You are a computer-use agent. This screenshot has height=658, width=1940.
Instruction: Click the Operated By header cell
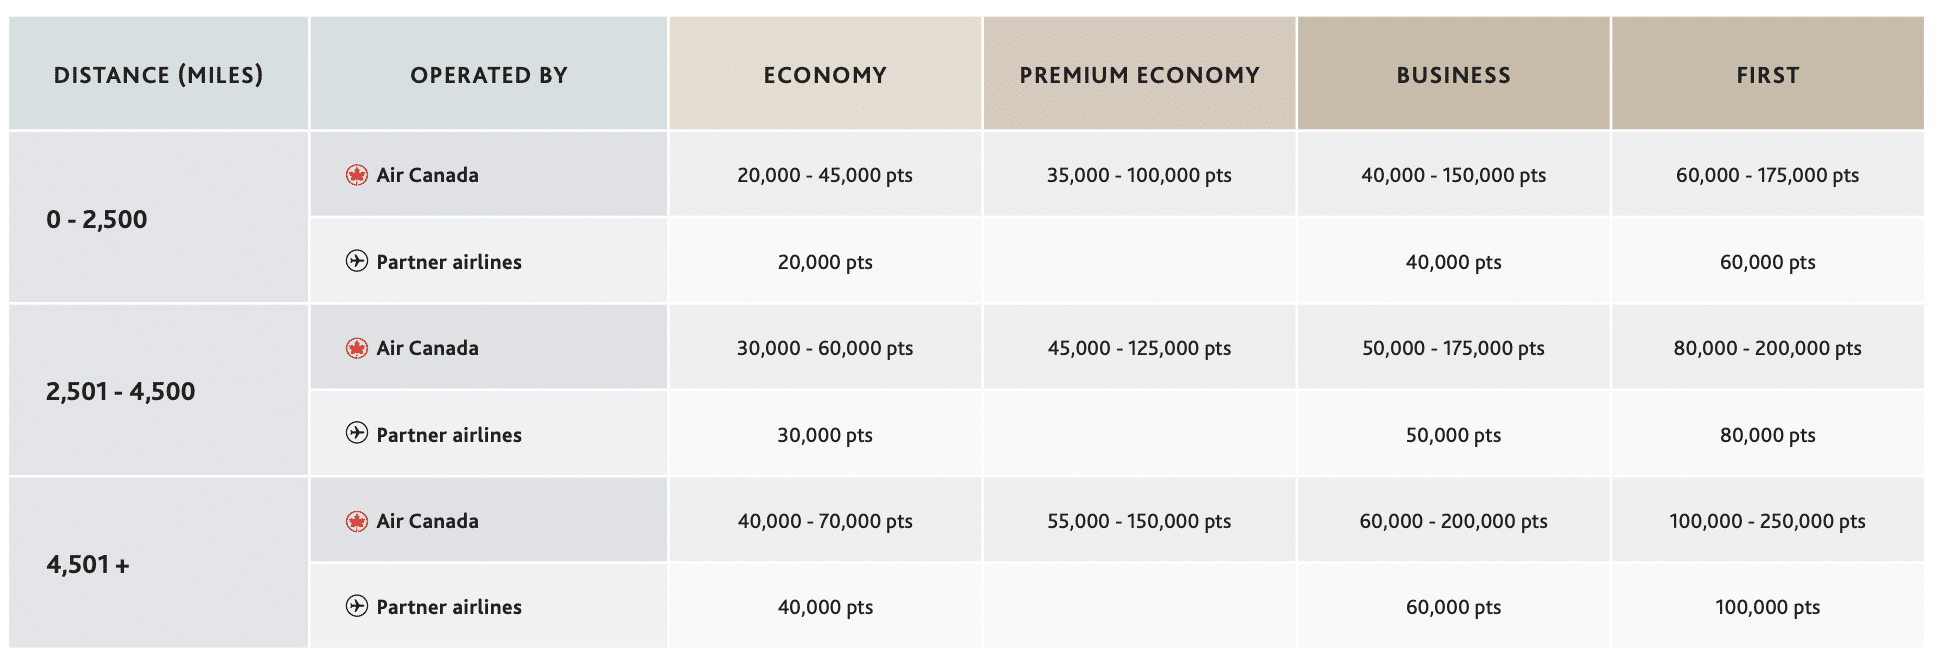(x=489, y=75)
